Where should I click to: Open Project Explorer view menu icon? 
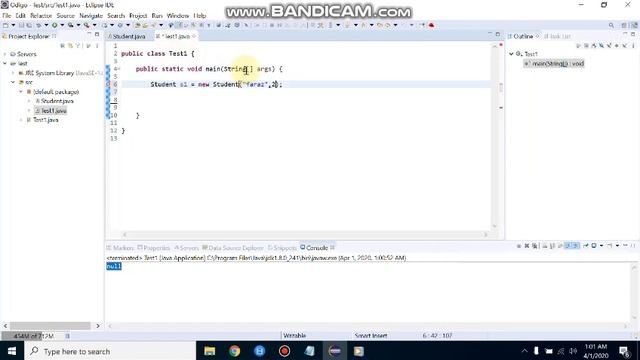(97, 46)
